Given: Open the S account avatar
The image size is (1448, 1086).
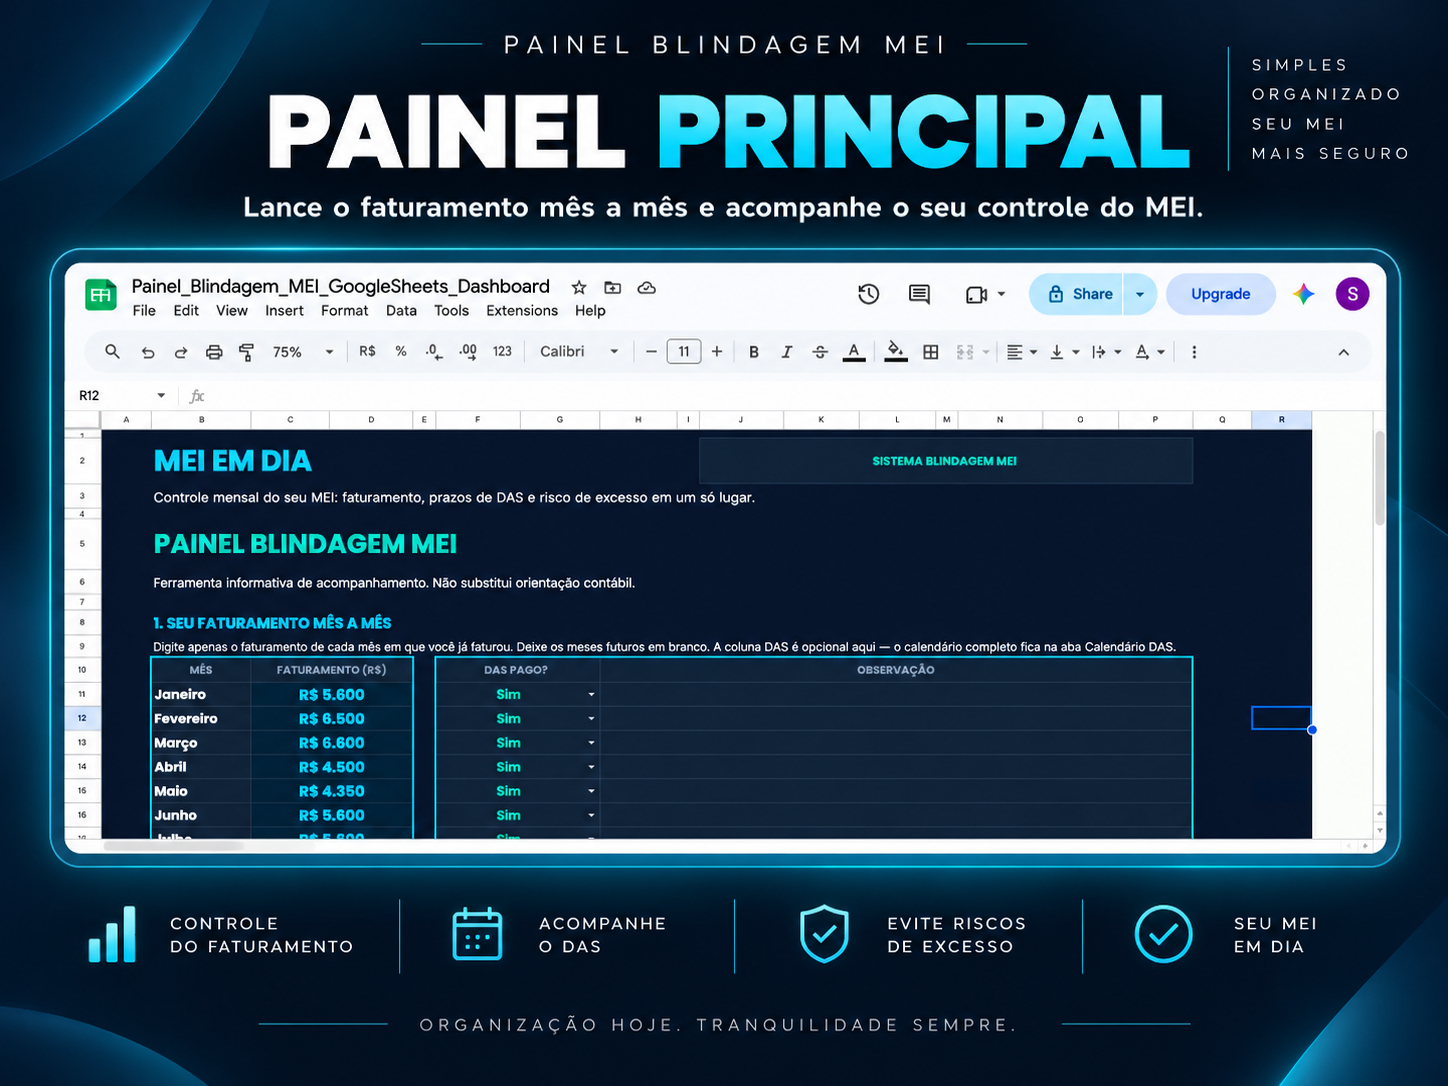Looking at the screenshot, I should click(1352, 294).
